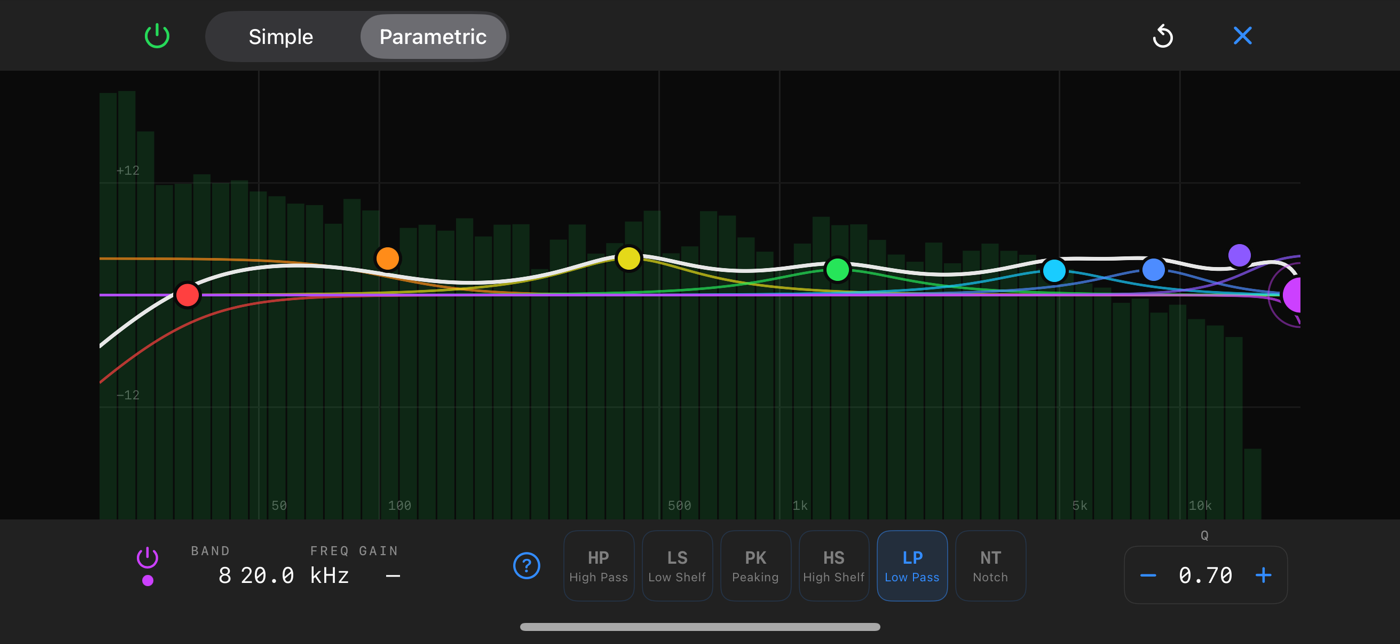Click the gain value dash
Viewport: 1400px width, 644px height.
point(393,575)
